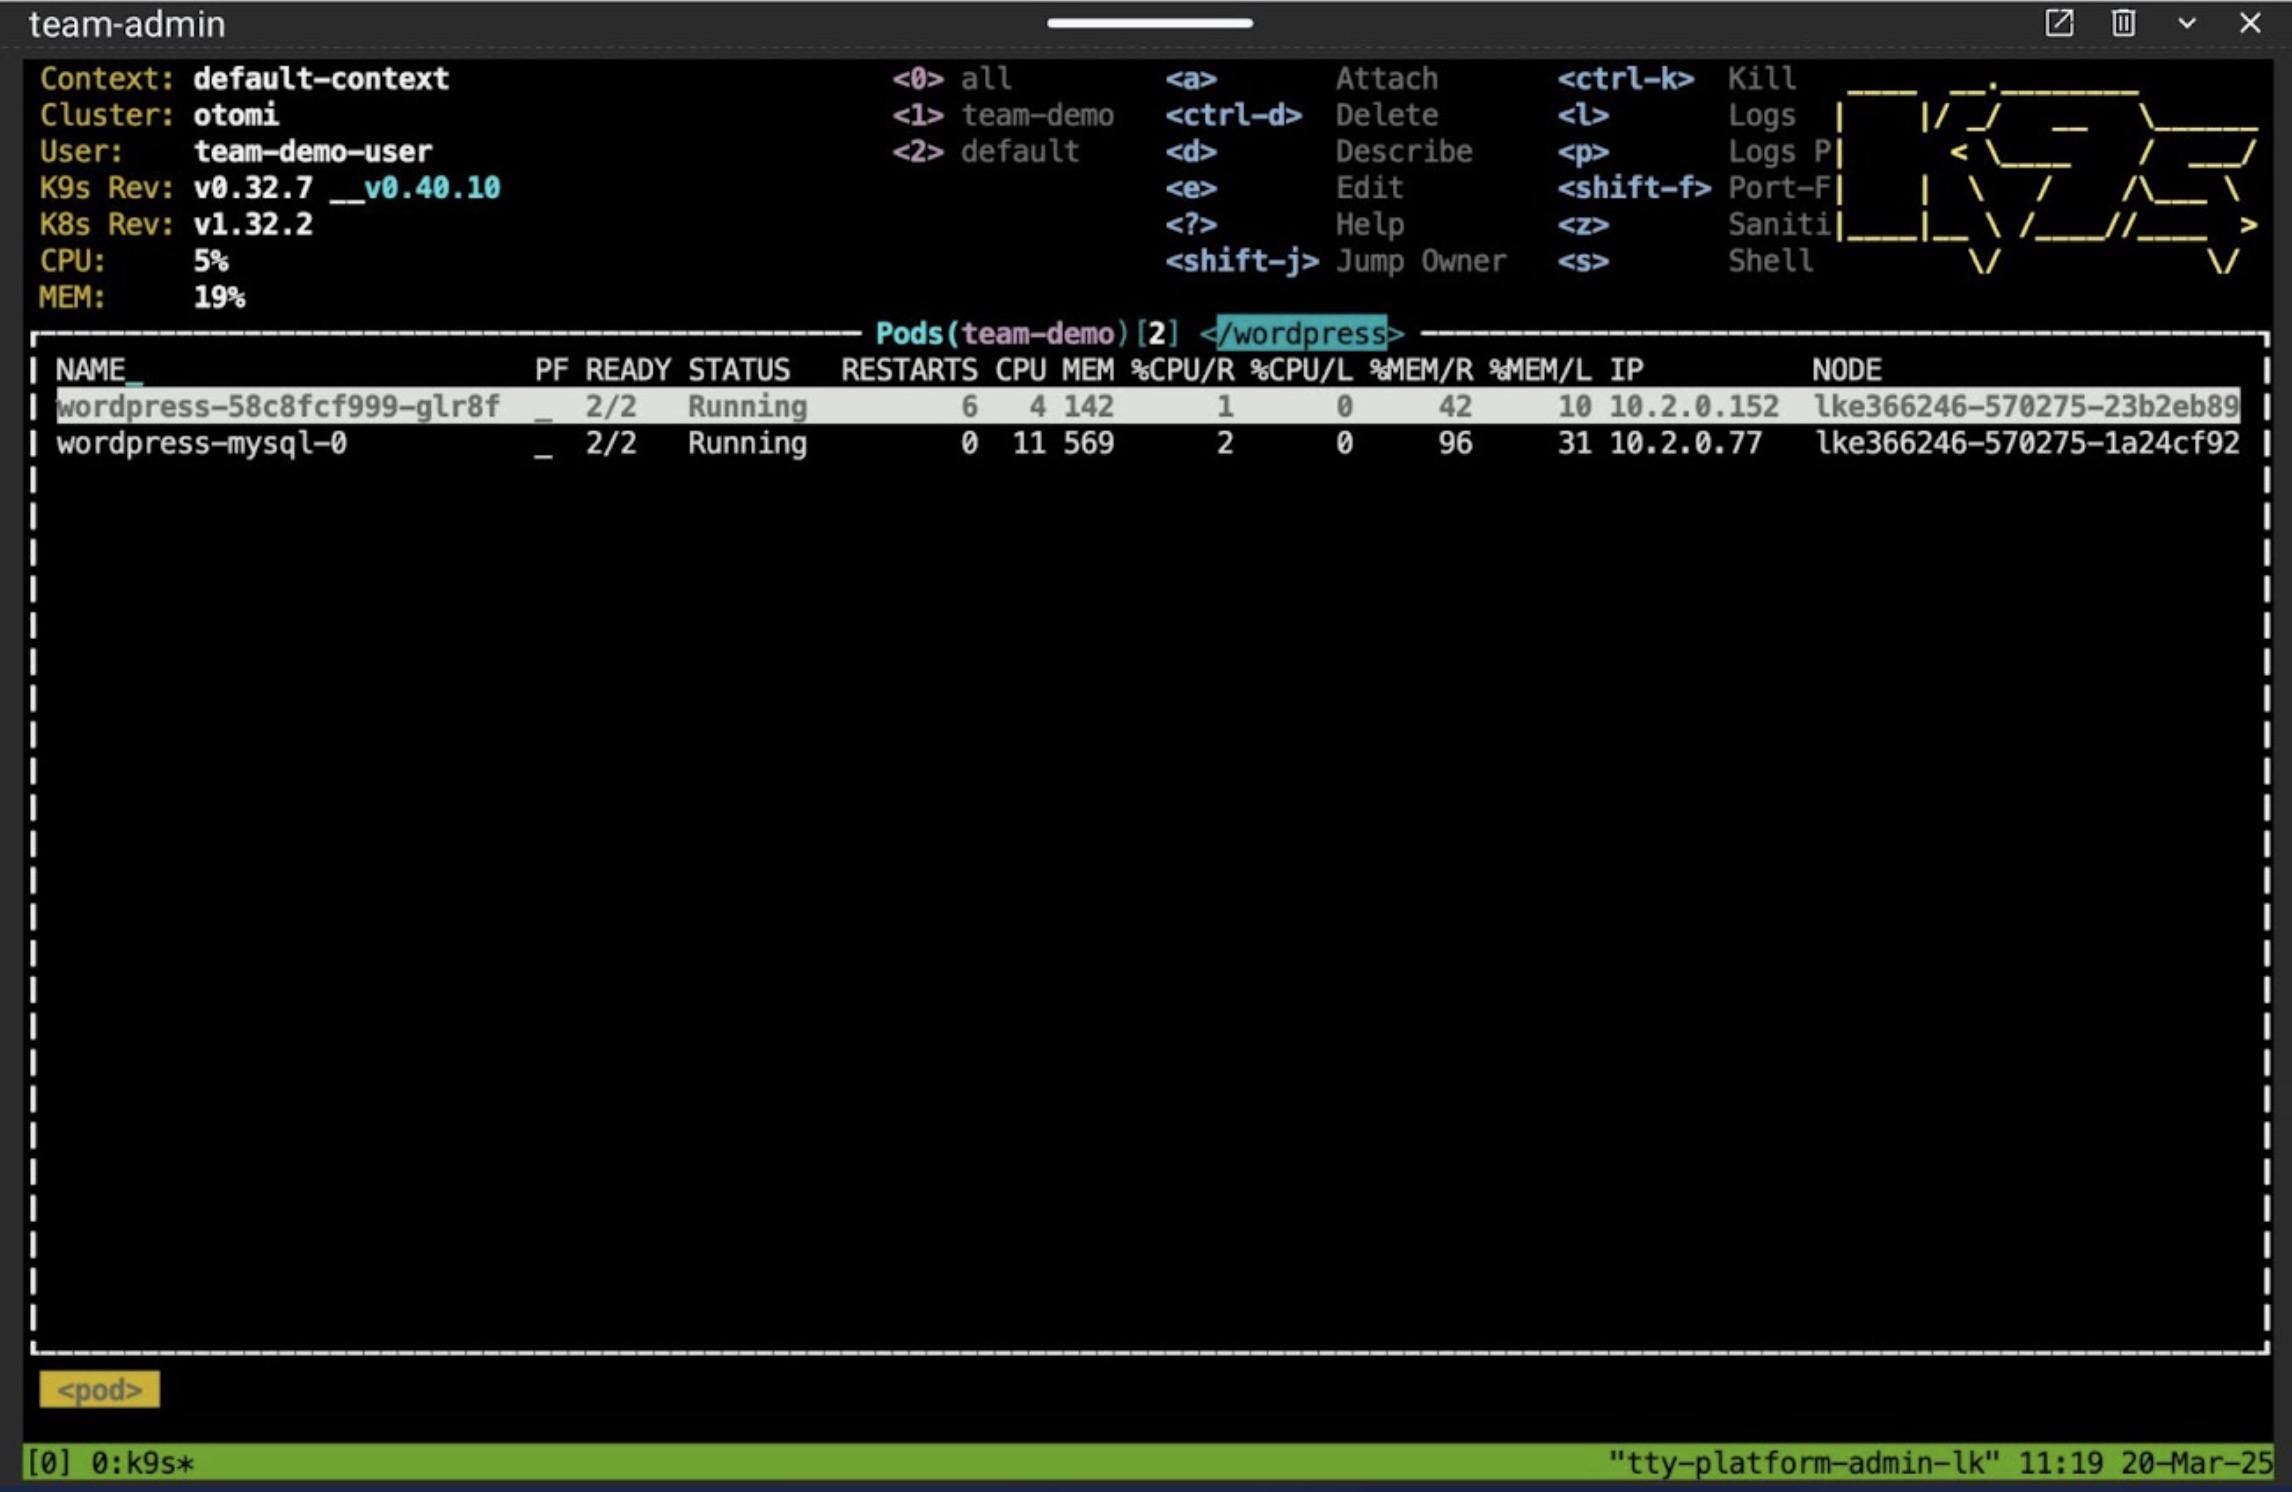This screenshot has height=1492, width=2292.
Task: Switch to the team-demo namespace
Action: click(1000, 115)
